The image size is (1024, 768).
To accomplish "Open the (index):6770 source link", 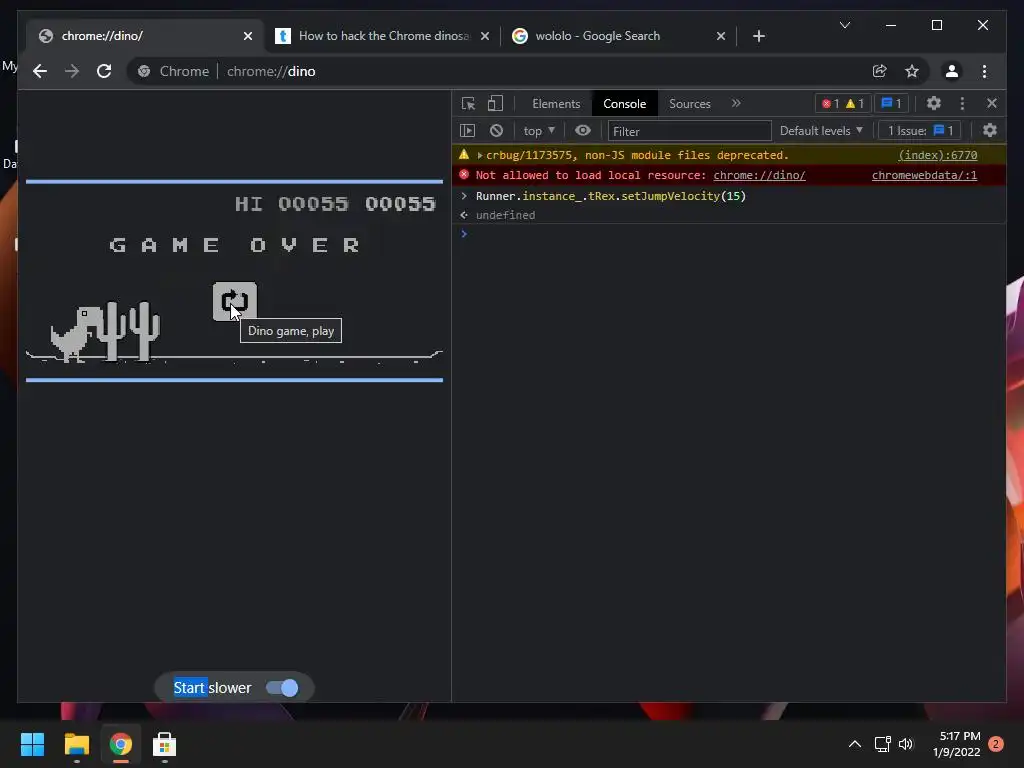I will tap(938, 155).
